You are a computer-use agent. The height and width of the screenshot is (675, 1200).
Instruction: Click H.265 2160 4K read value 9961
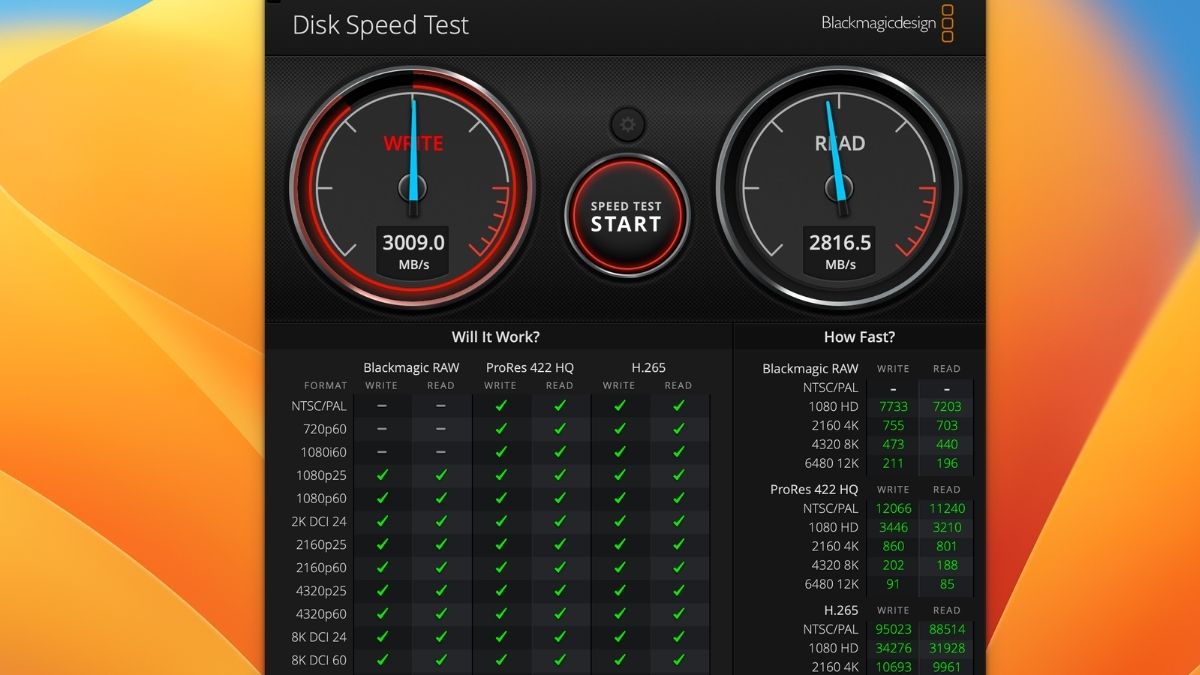(946, 667)
